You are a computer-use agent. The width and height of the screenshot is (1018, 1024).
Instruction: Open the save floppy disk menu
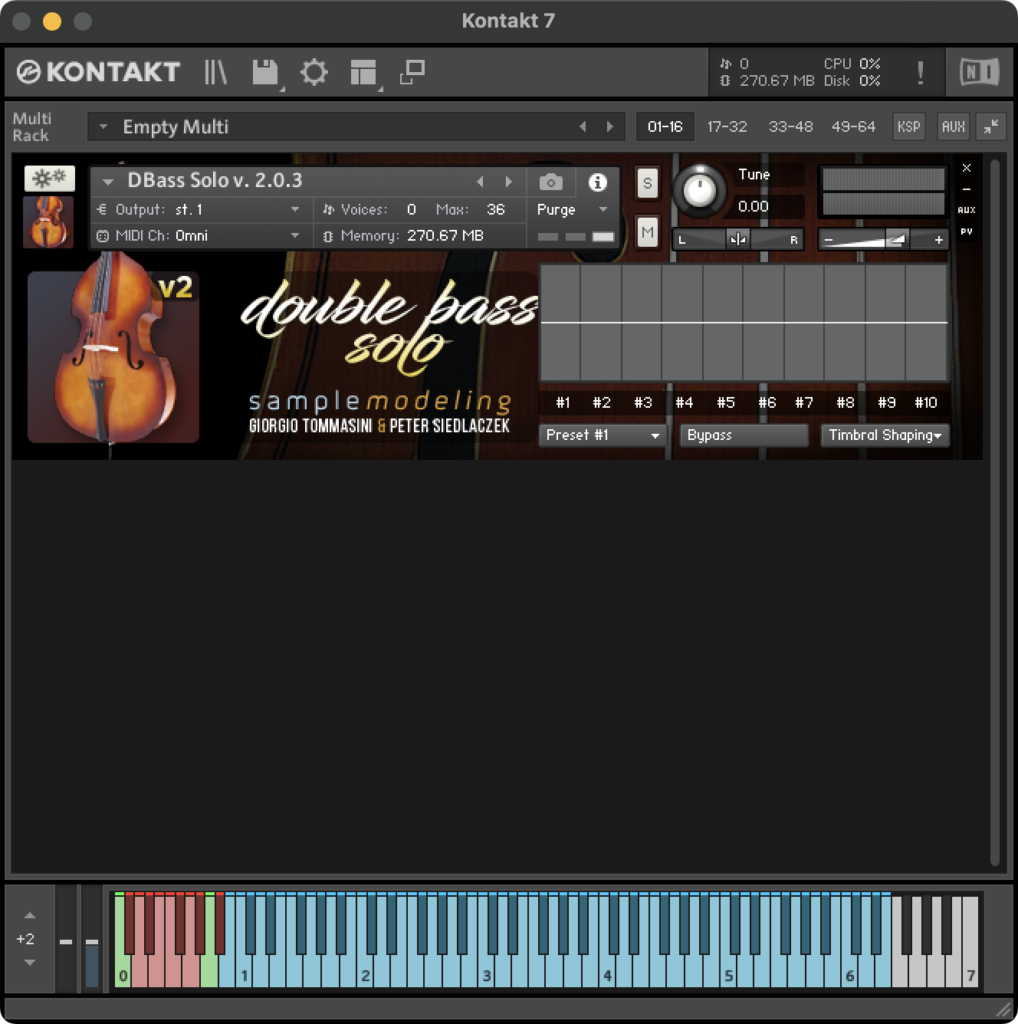tap(265, 72)
